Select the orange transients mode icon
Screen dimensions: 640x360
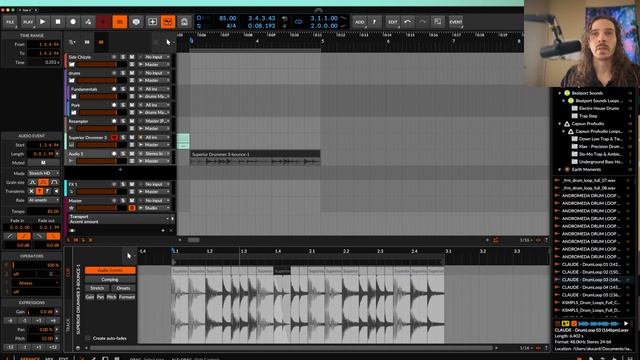point(39,191)
